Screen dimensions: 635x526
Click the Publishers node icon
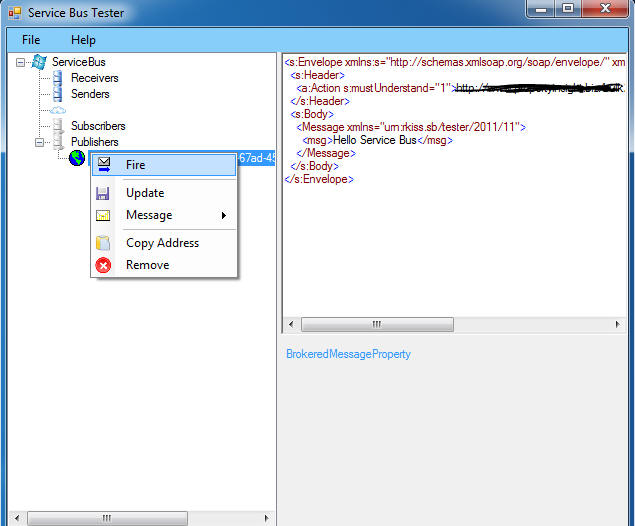point(58,142)
